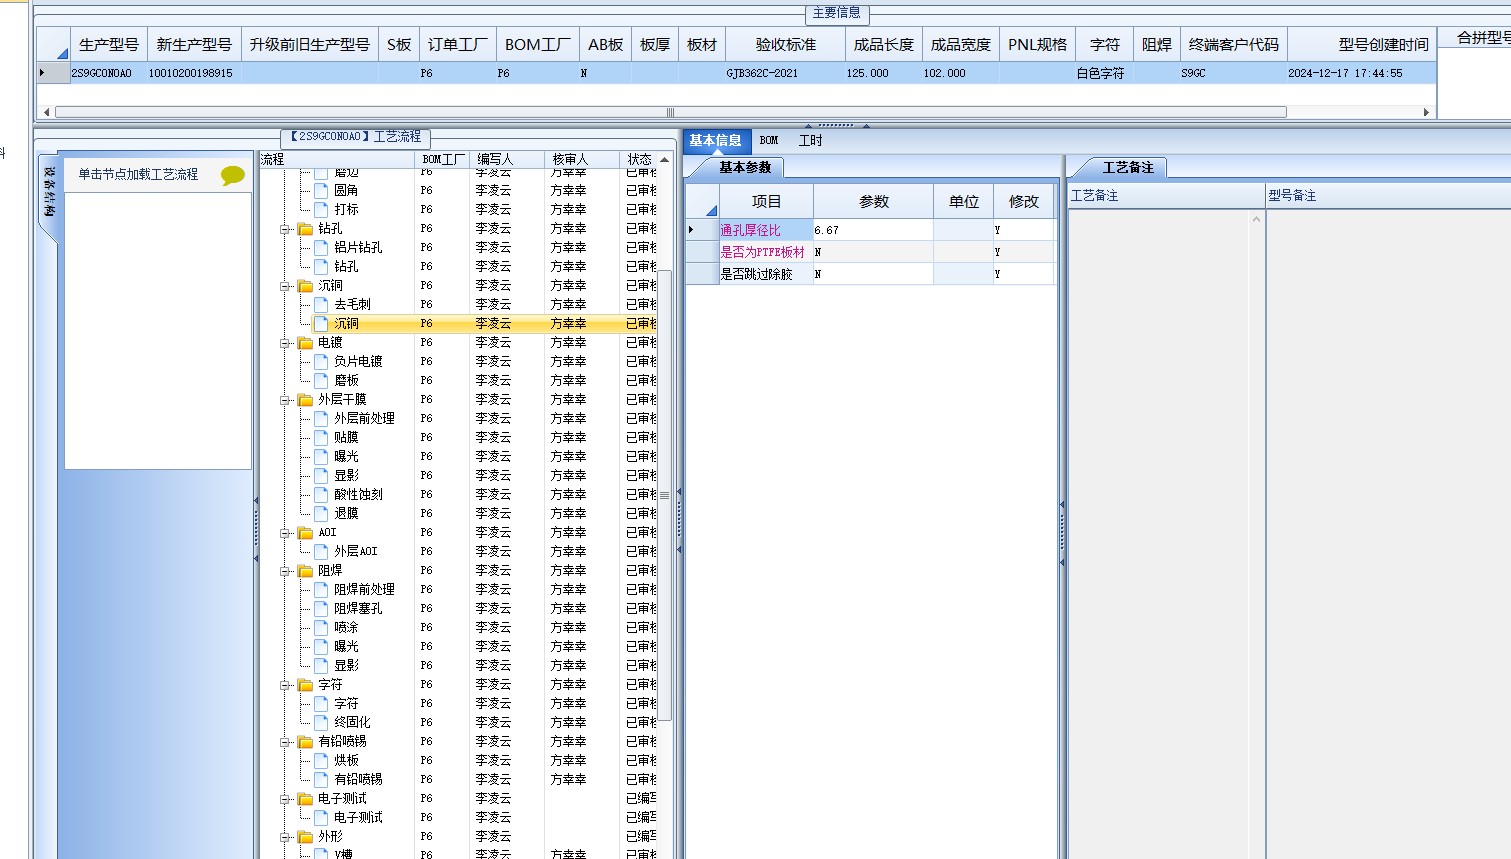Click the 6.67 parameter cell for 通孔厚径比
1511x859 pixels.
click(873, 230)
